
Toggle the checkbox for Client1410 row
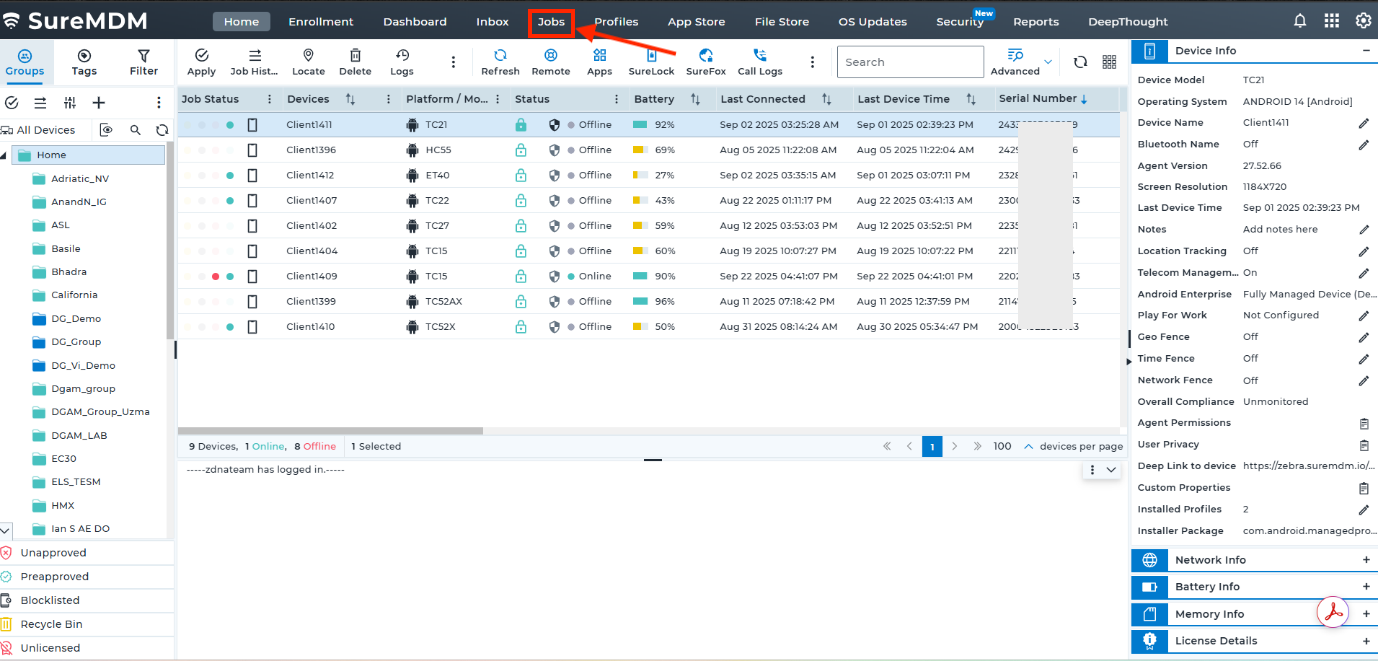coord(253,327)
